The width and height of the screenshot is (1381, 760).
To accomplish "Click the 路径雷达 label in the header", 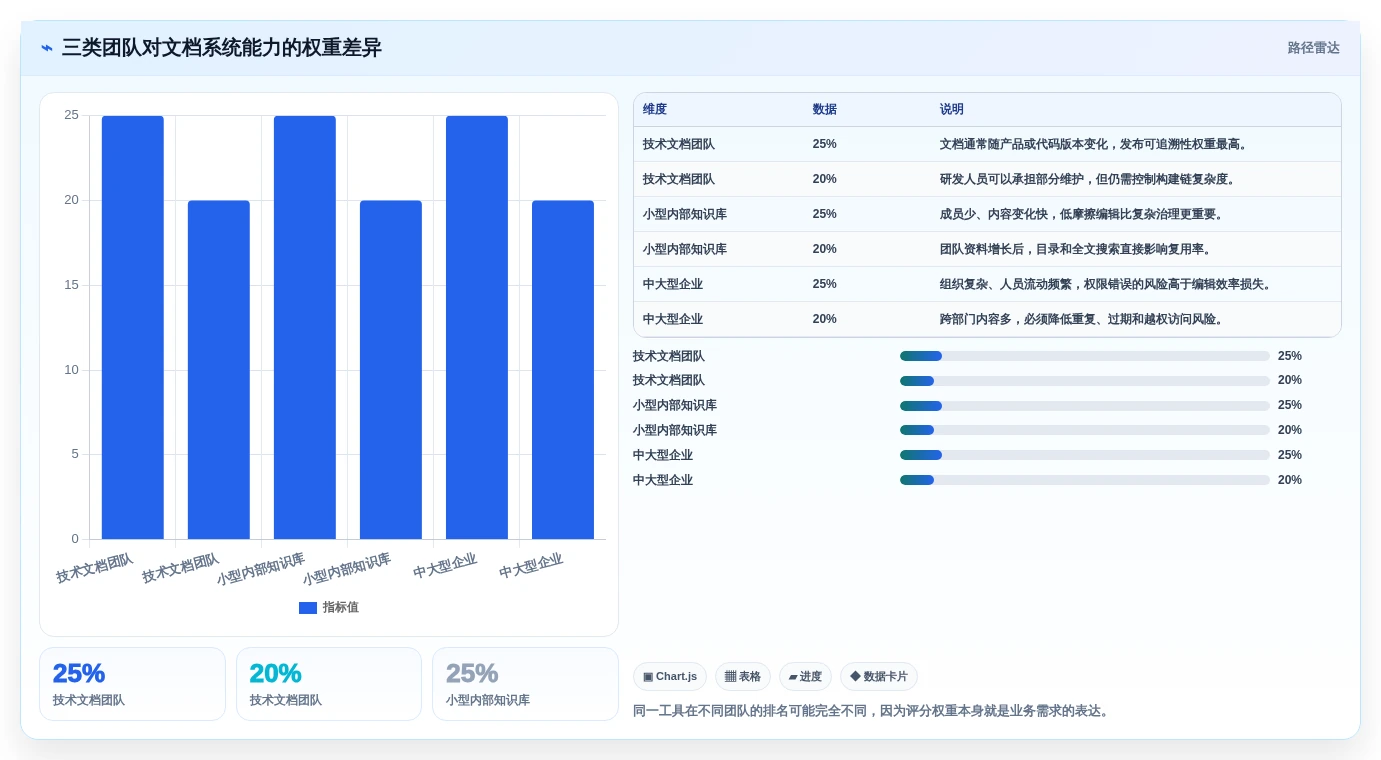I will point(1313,48).
